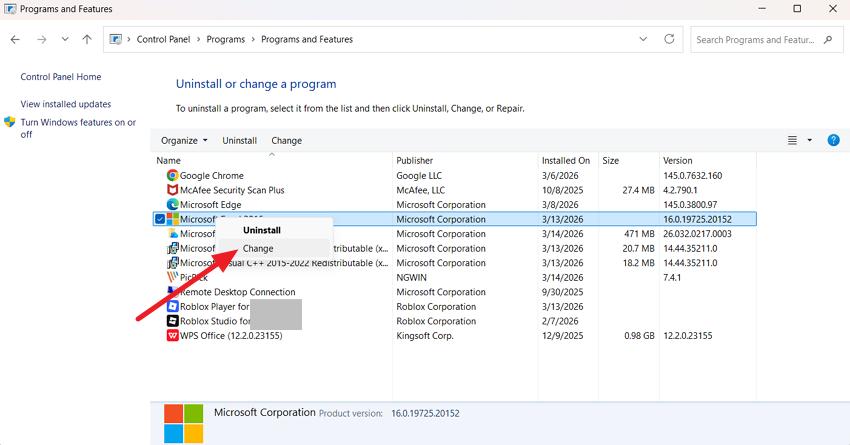
Task: Open View installed updates link
Action: point(66,104)
